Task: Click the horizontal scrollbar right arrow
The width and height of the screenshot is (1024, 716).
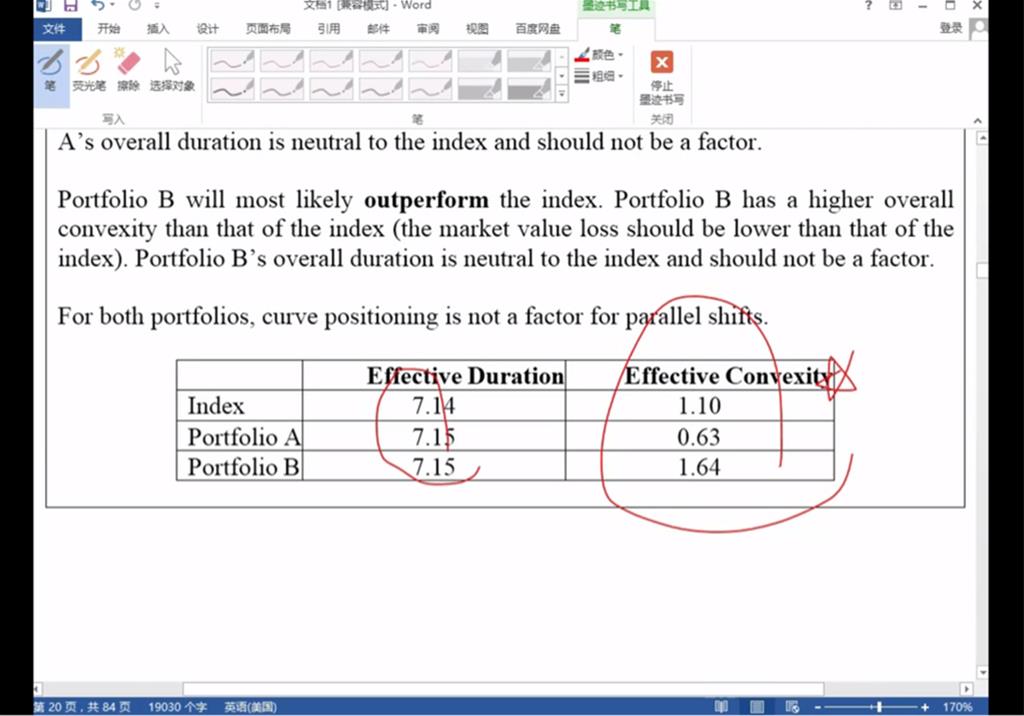Action: pos(966,689)
